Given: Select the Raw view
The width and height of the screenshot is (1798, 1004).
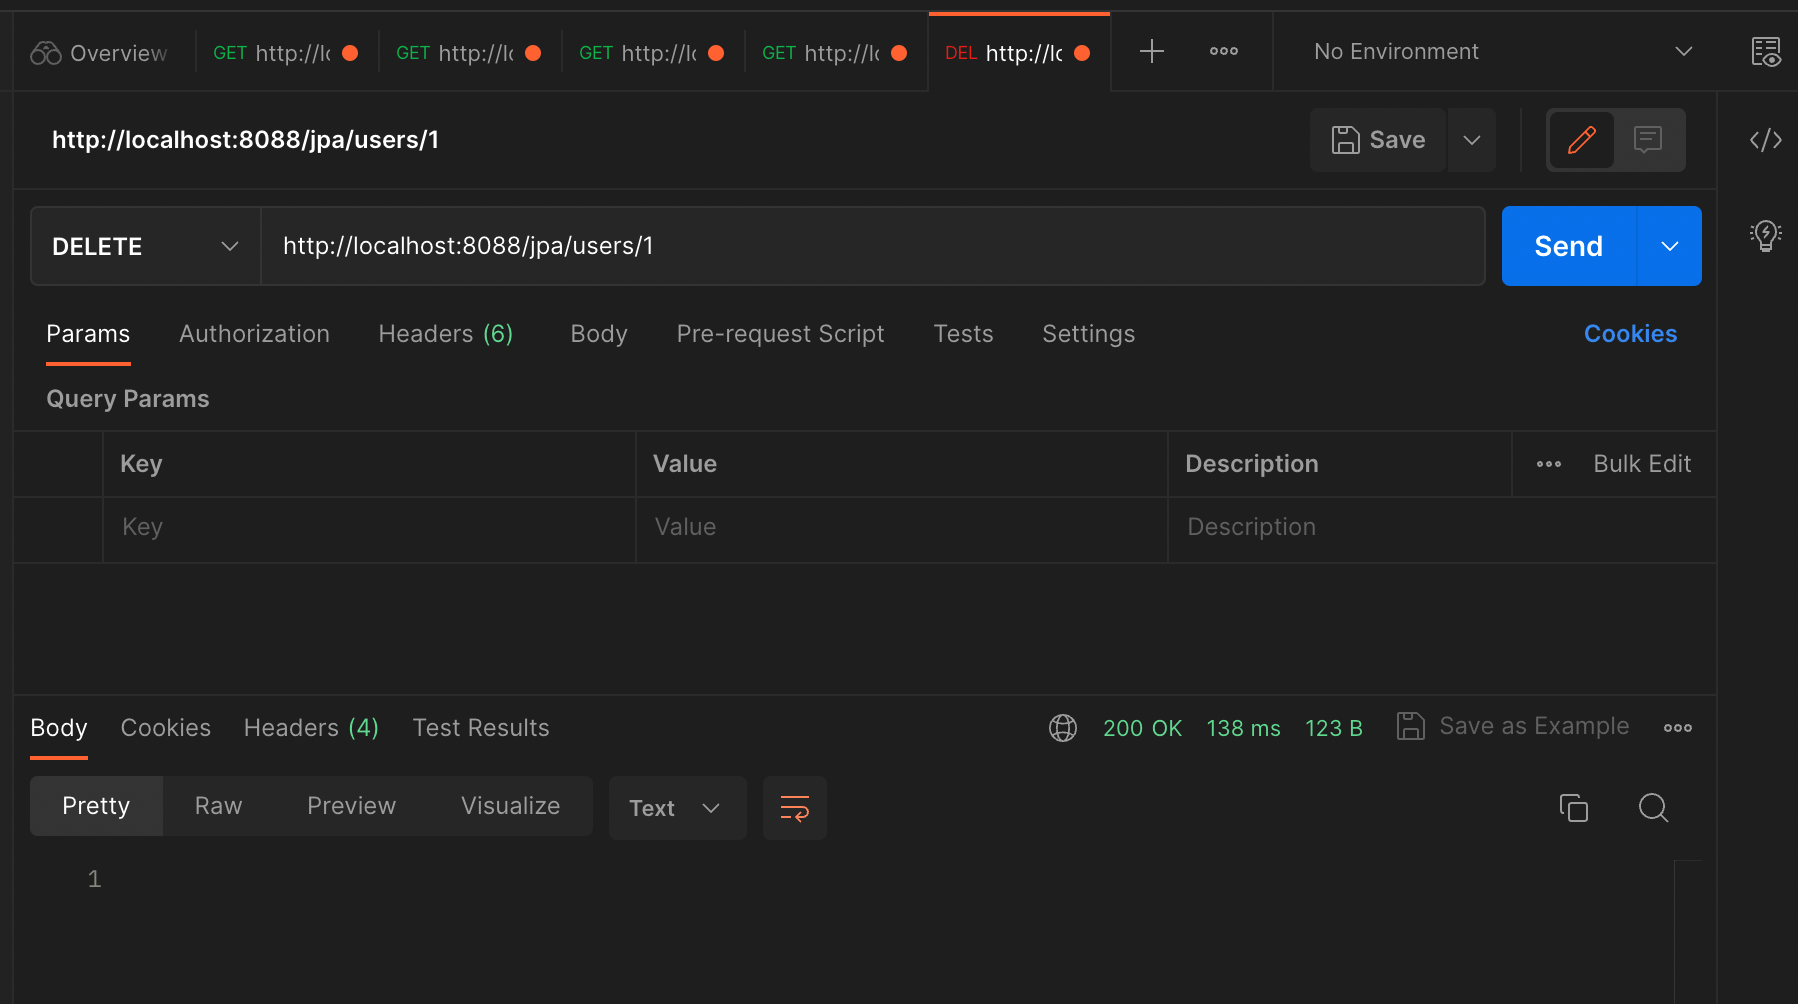Looking at the screenshot, I should (218, 806).
